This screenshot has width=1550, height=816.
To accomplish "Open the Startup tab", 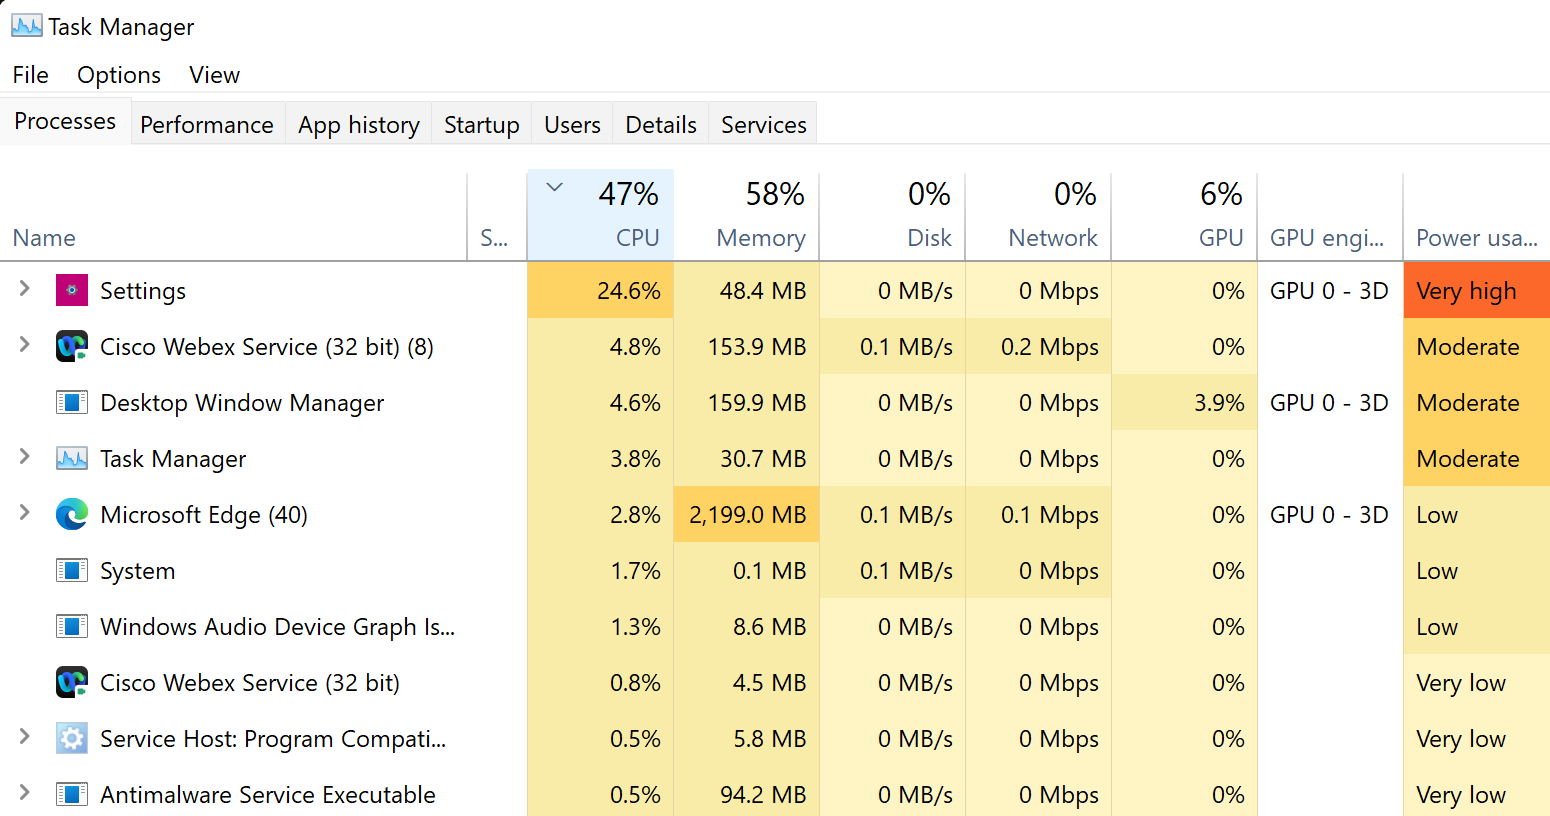I will (x=481, y=125).
